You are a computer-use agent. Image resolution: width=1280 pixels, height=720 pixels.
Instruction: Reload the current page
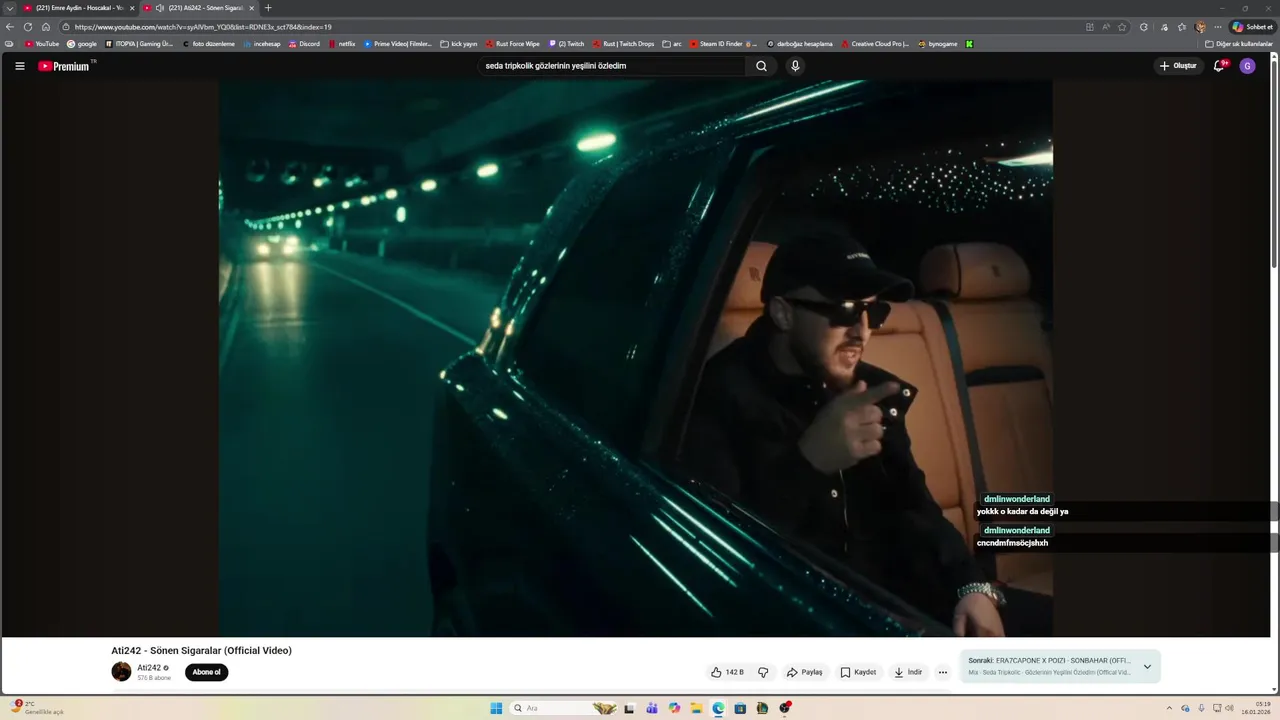point(28,27)
